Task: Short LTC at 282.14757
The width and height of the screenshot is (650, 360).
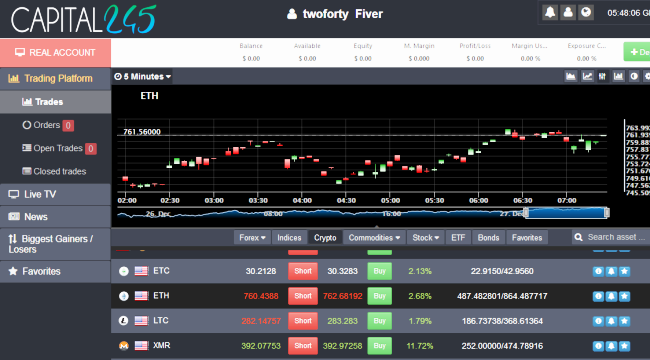Action: [x=303, y=321]
